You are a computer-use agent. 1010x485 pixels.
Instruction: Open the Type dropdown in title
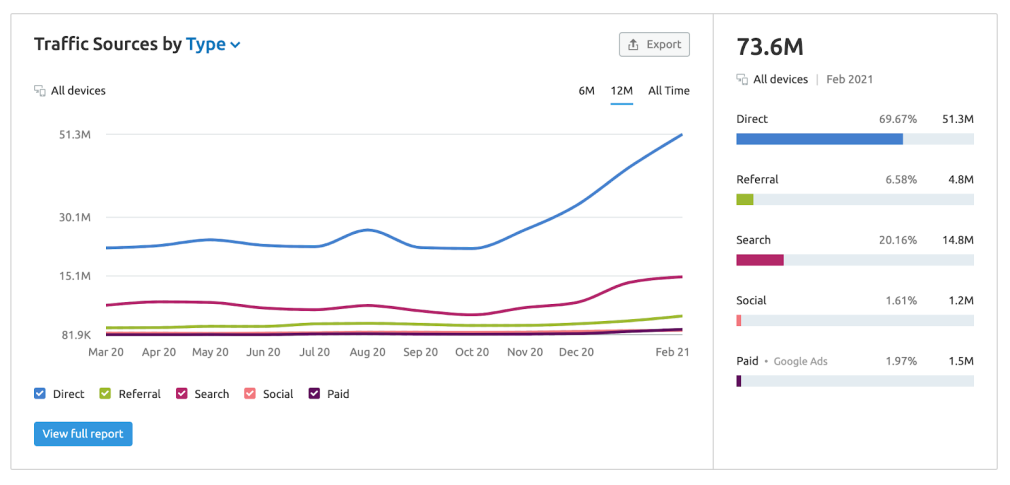(206, 45)
